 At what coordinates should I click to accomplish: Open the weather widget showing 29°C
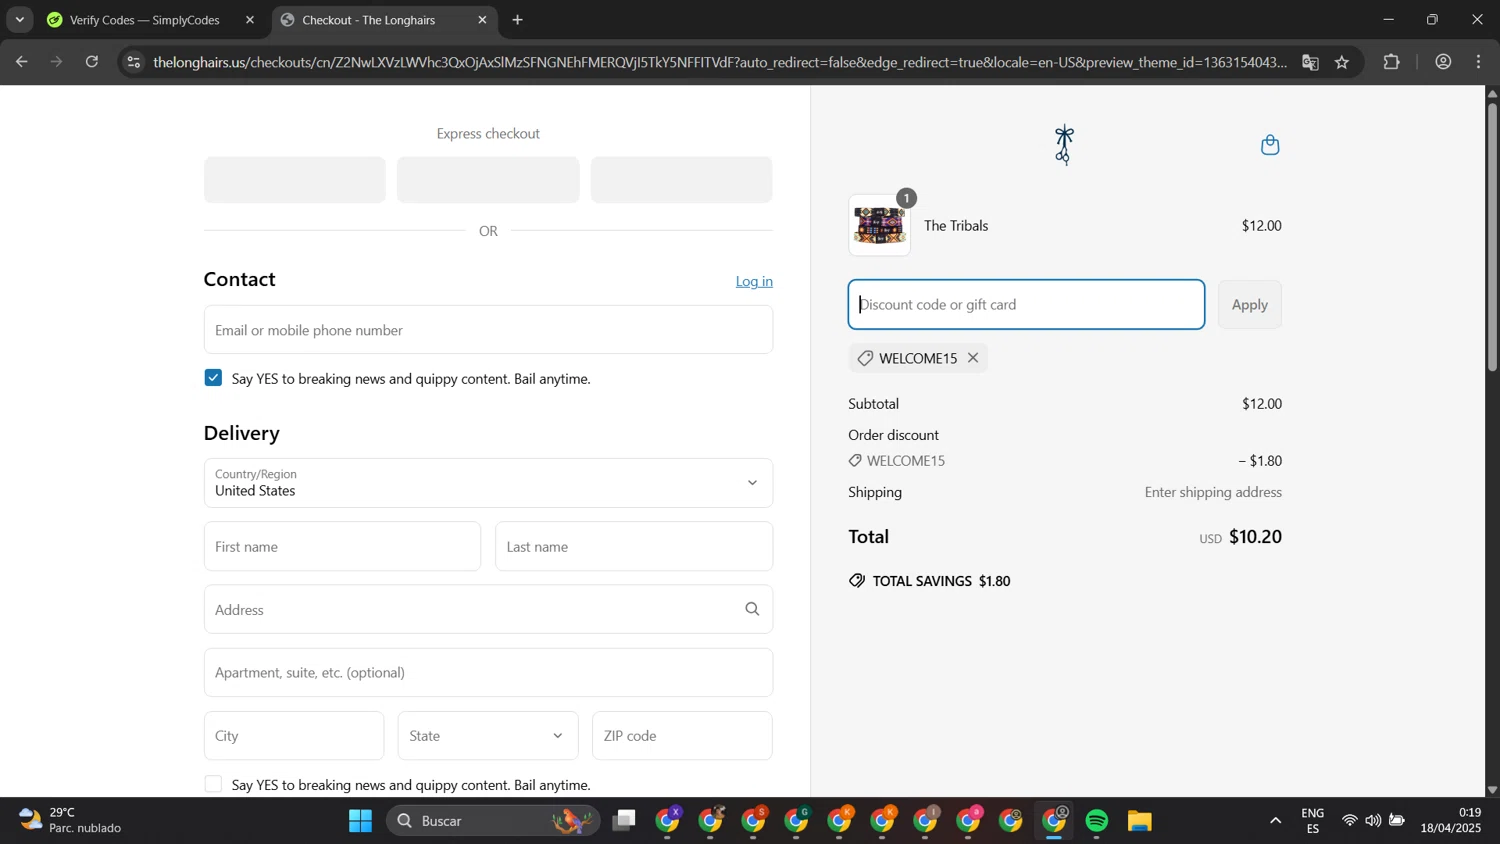click(x=70, y=821)
